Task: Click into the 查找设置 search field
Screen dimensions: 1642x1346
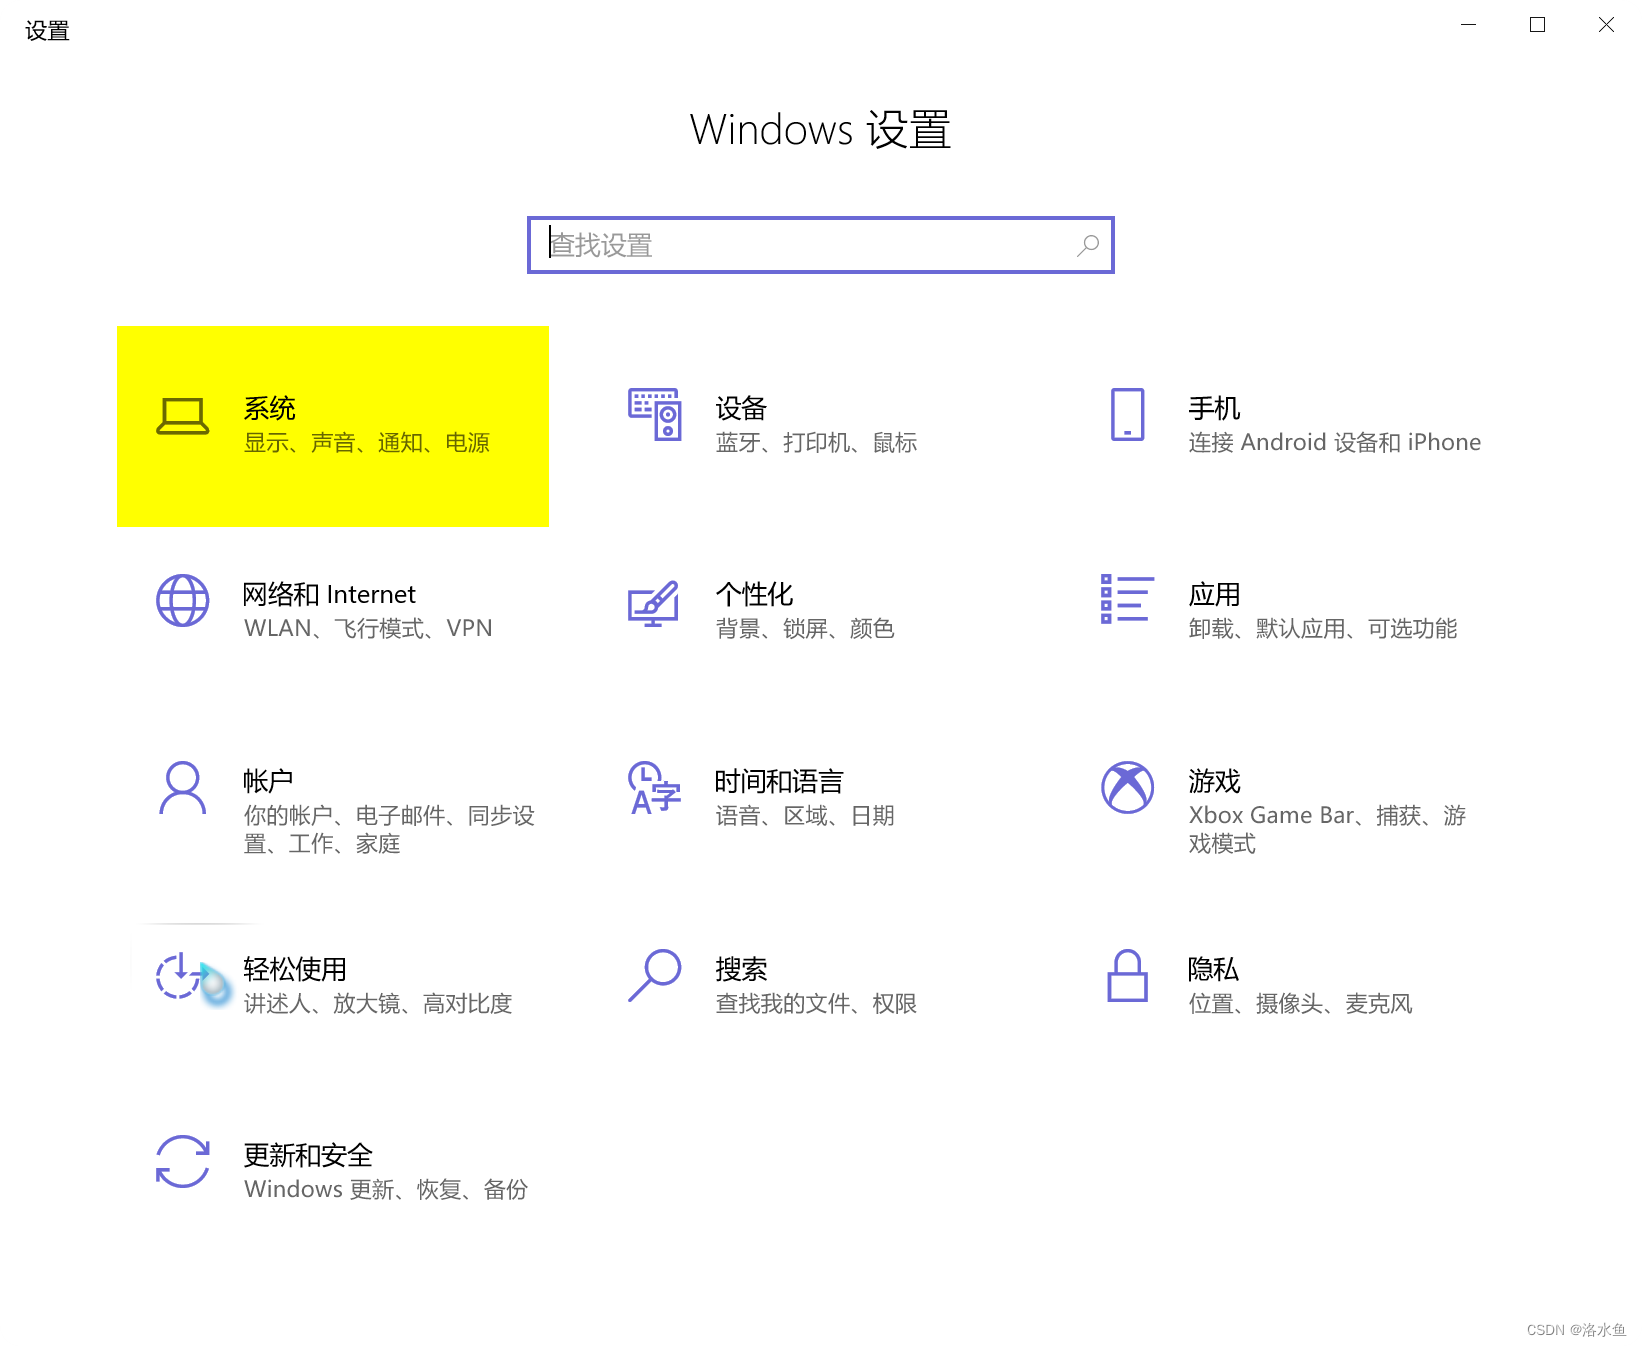Action: [821, 245]
